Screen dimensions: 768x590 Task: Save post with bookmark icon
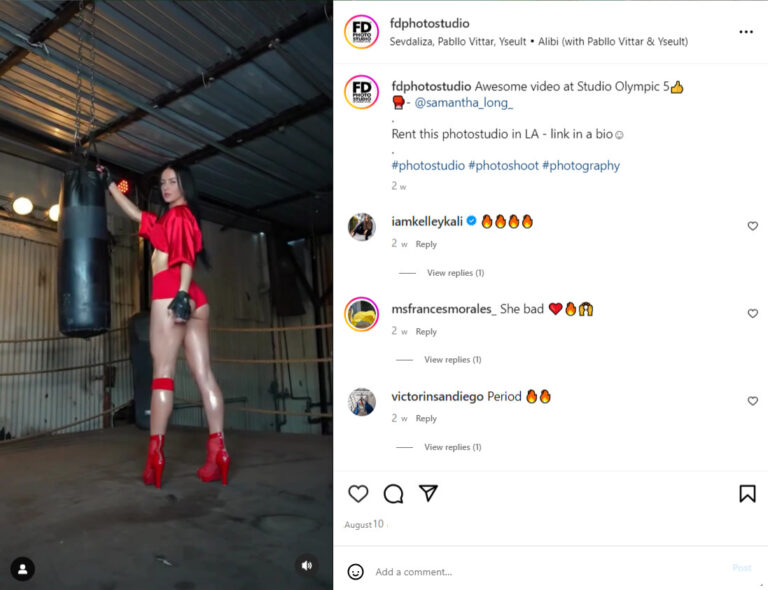(747, 494)
